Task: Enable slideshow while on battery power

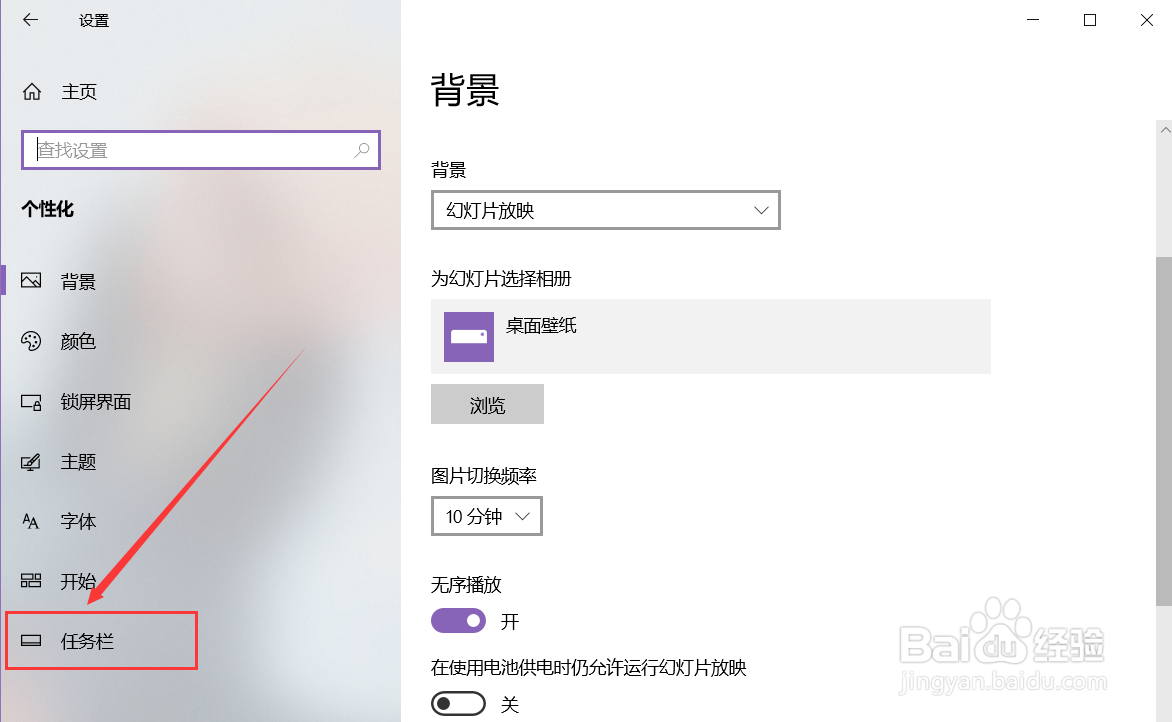Action: pos(458,703)
